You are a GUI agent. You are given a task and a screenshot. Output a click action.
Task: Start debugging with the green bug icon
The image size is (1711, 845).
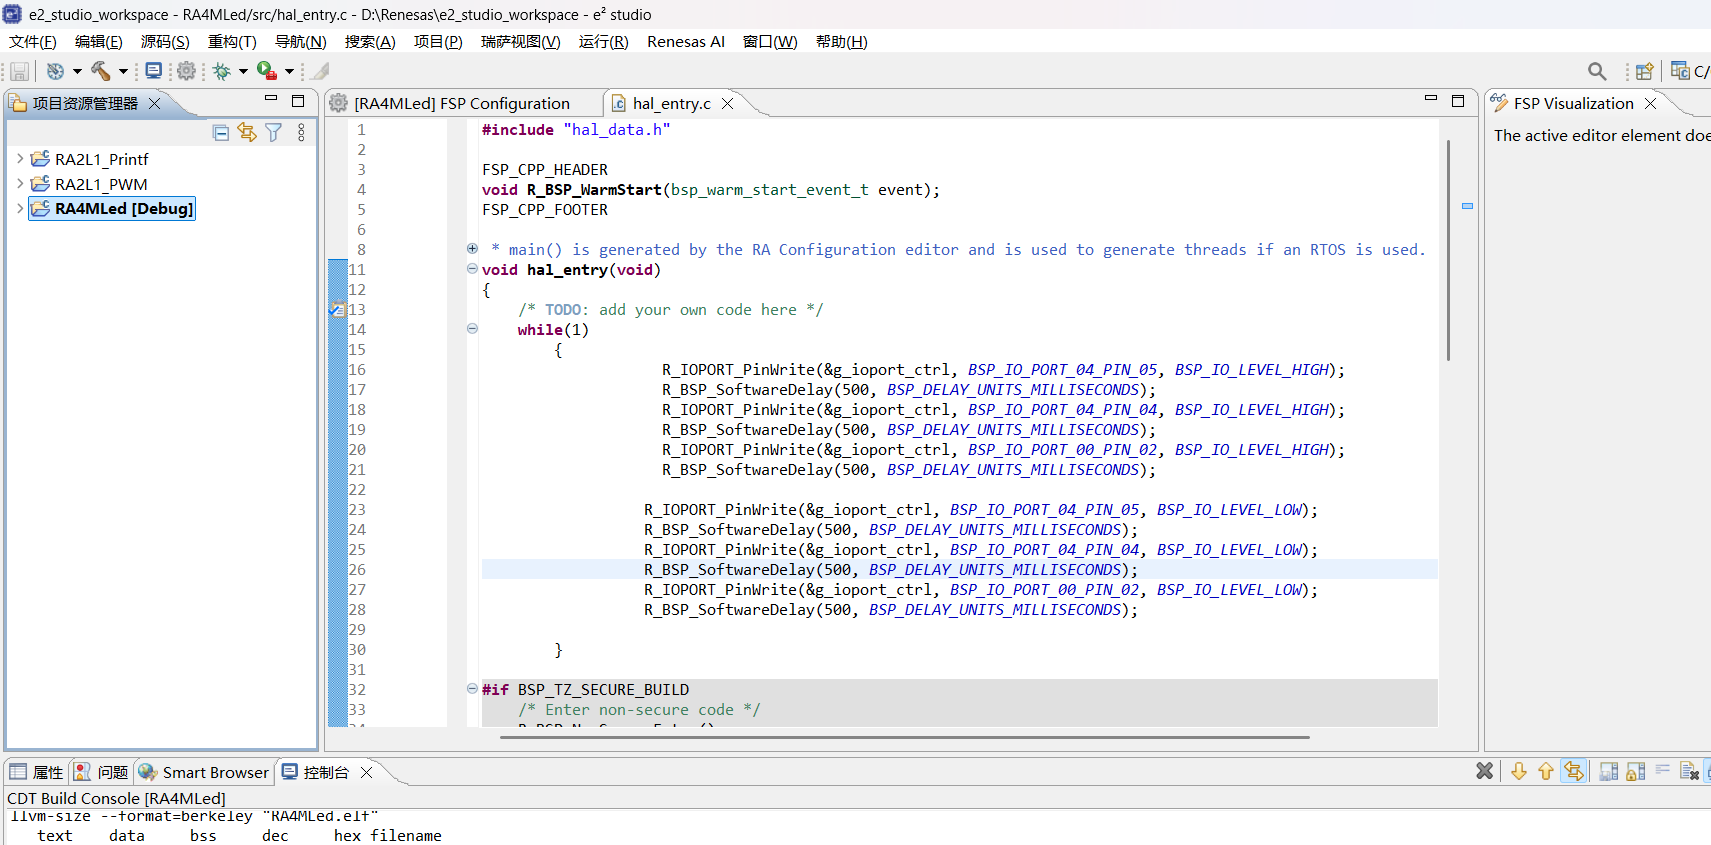[x=221, y=71]
